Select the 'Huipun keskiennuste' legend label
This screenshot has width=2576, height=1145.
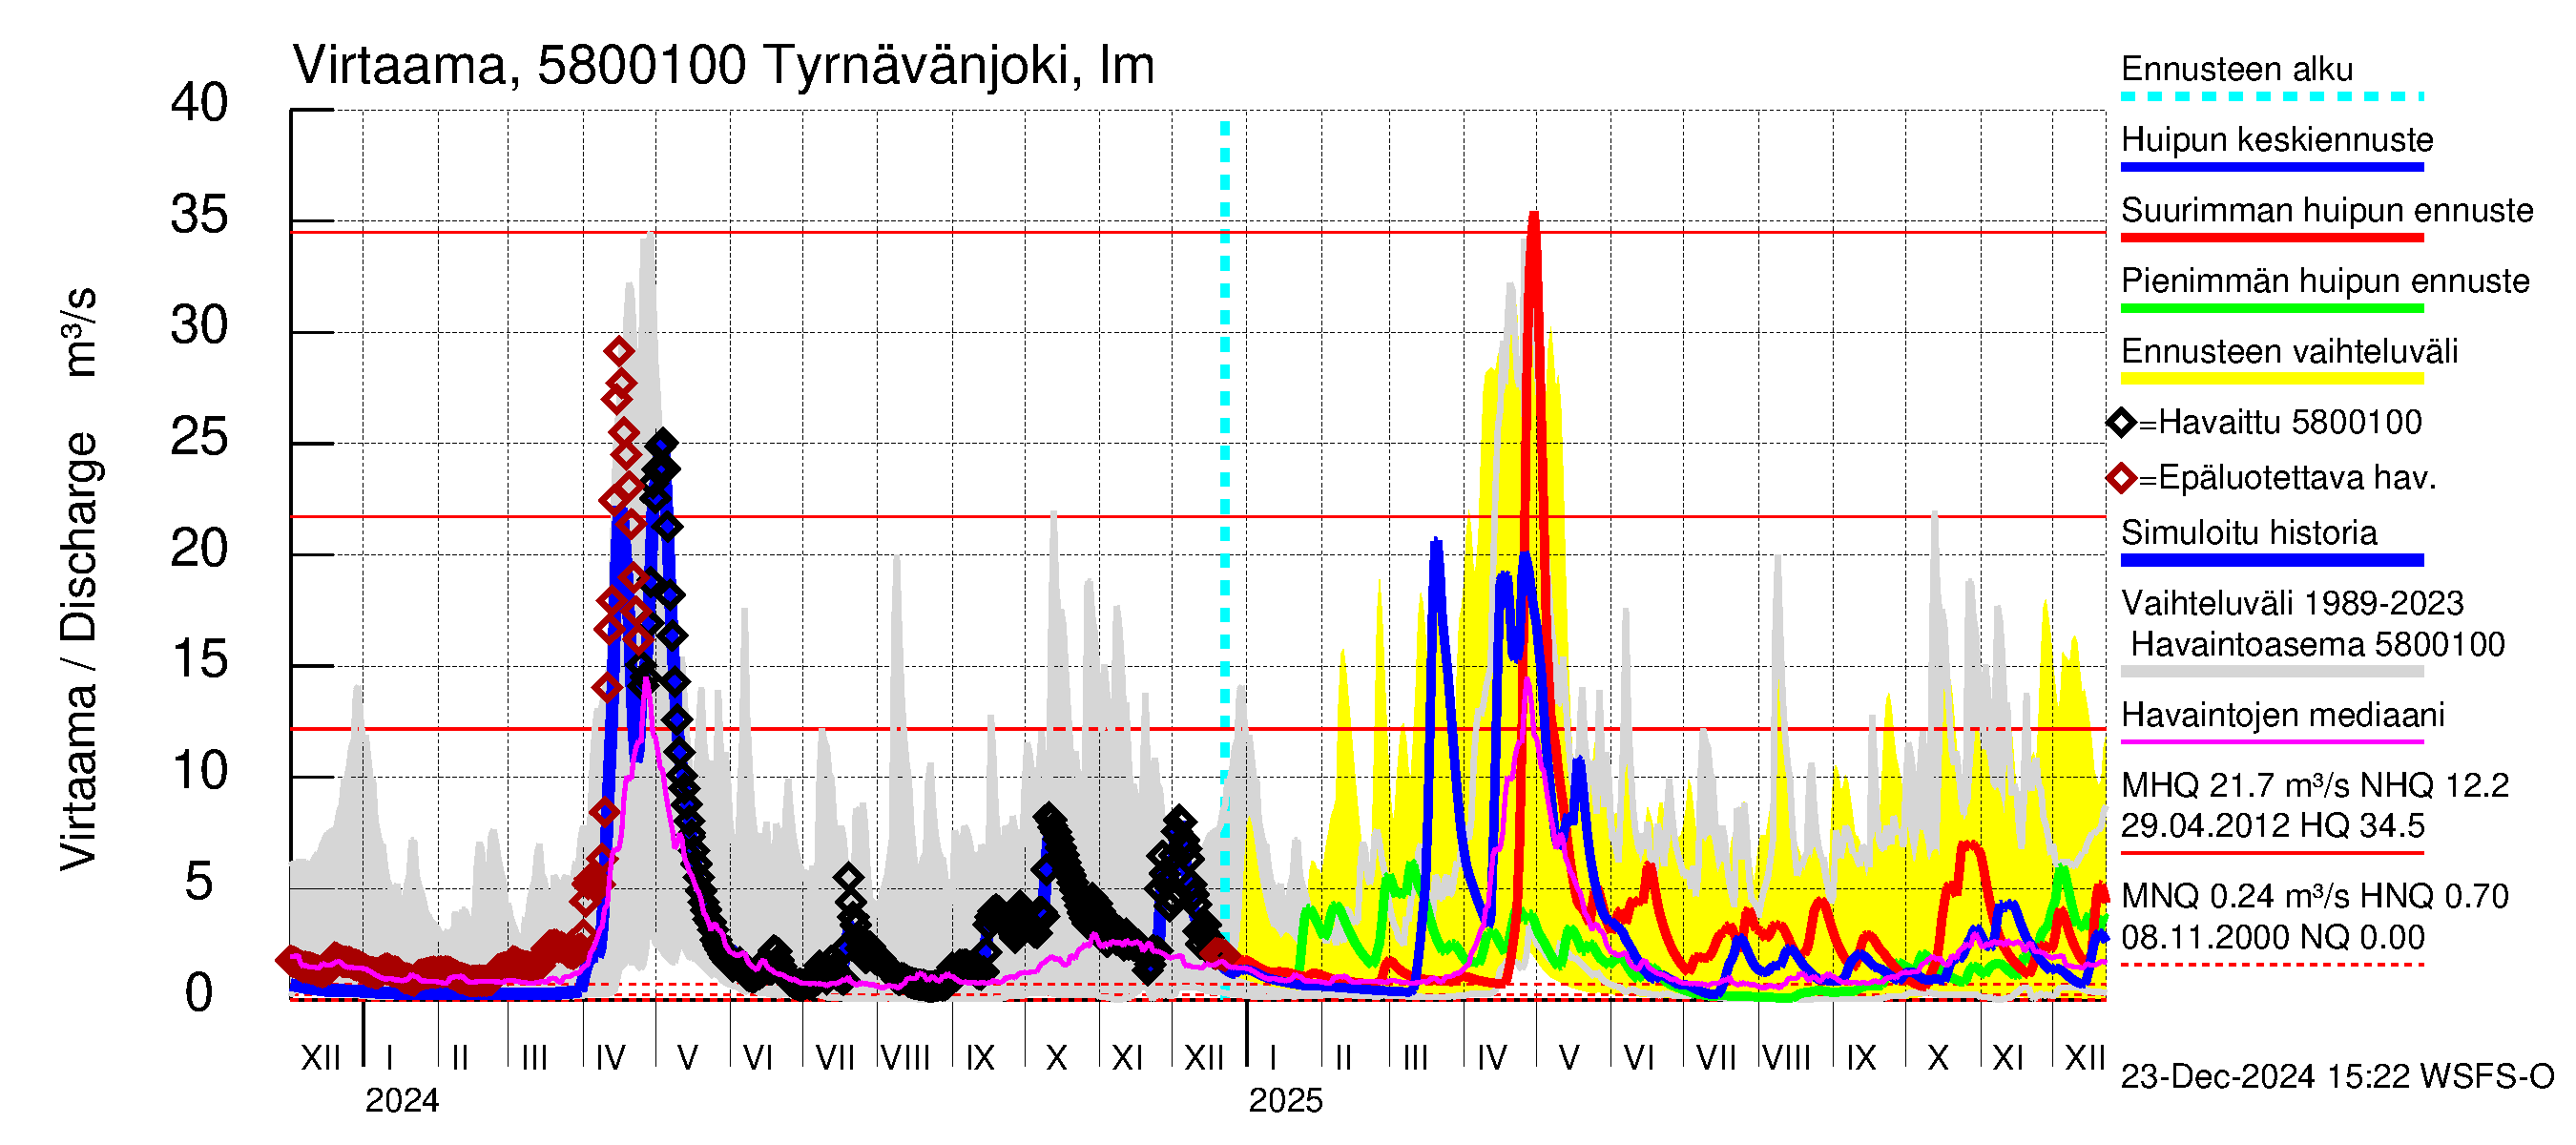click(x=2276, y=139)
